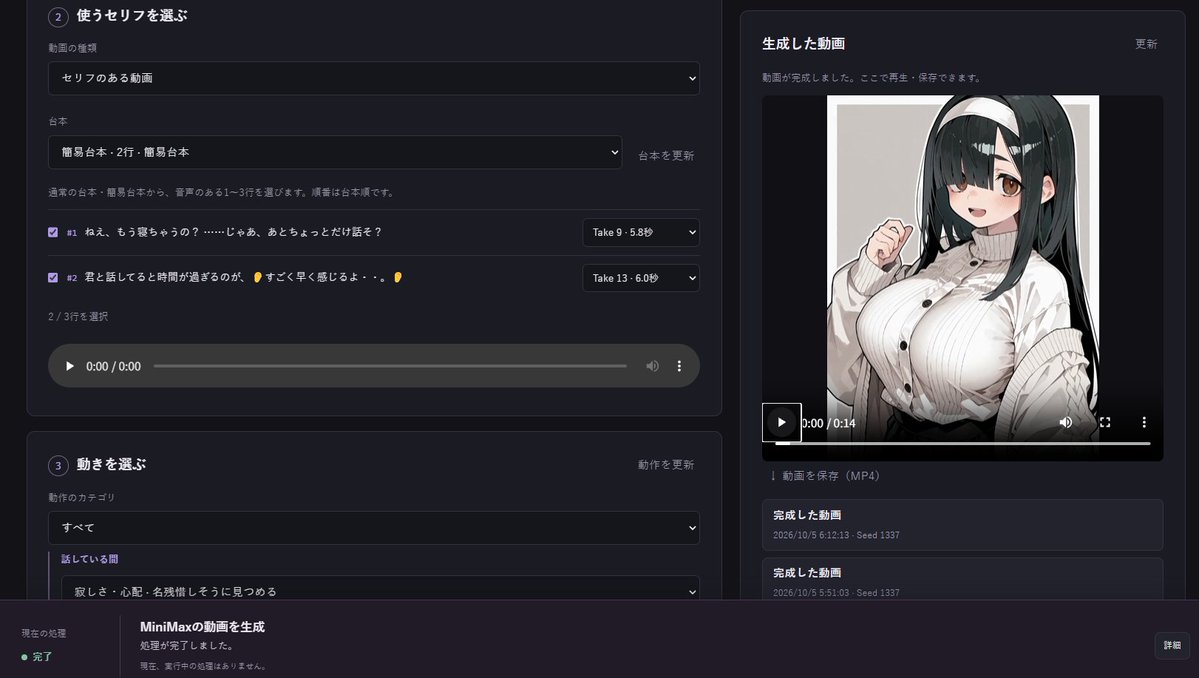Click the 話している間 section label
The height and width of the screenshot is (678, 1199).
[x=89, y=559]
